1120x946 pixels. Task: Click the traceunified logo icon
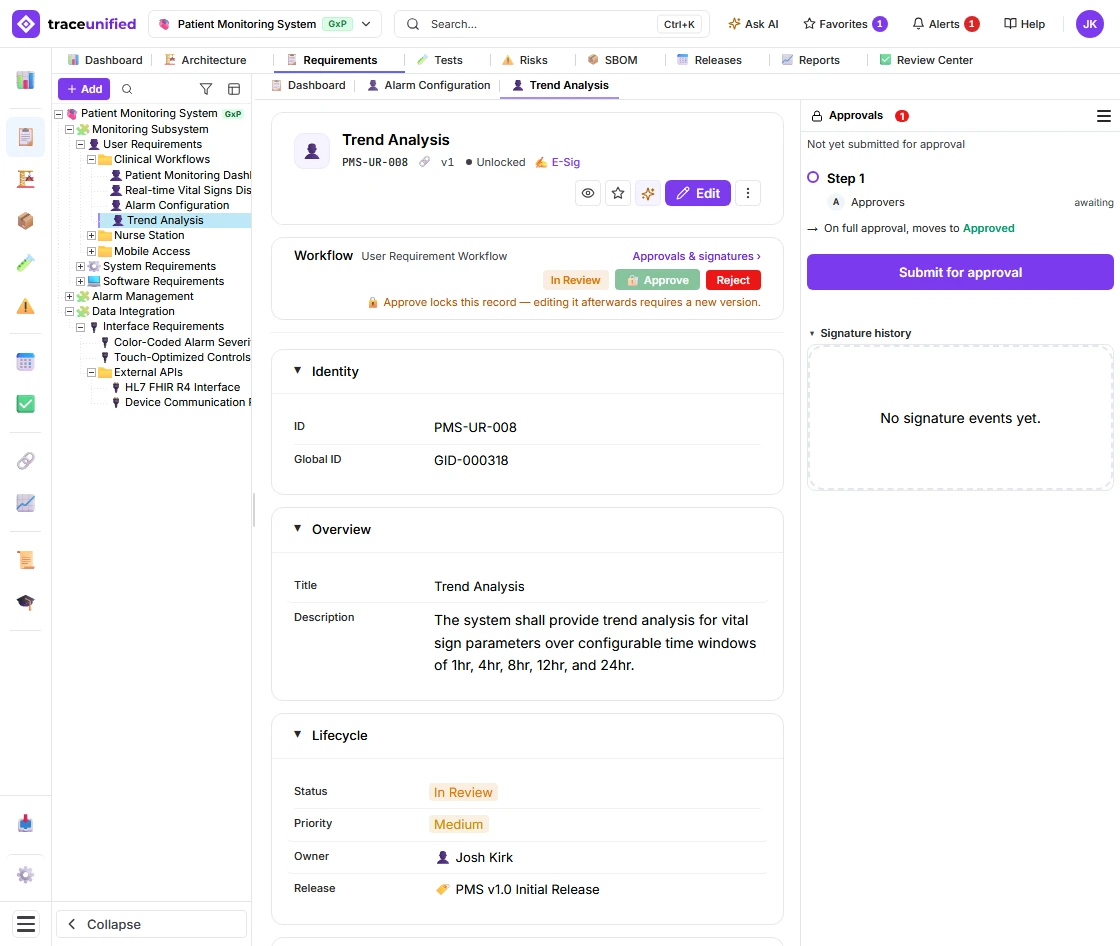click(x=26, y=24)
